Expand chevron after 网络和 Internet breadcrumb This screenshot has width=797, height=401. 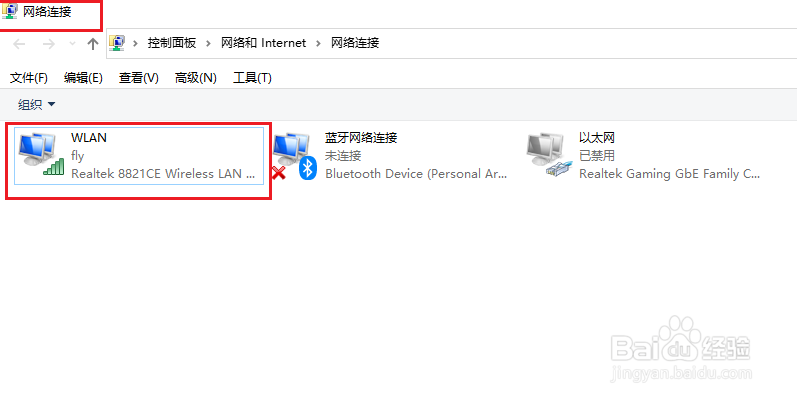[x=319, y=43]
